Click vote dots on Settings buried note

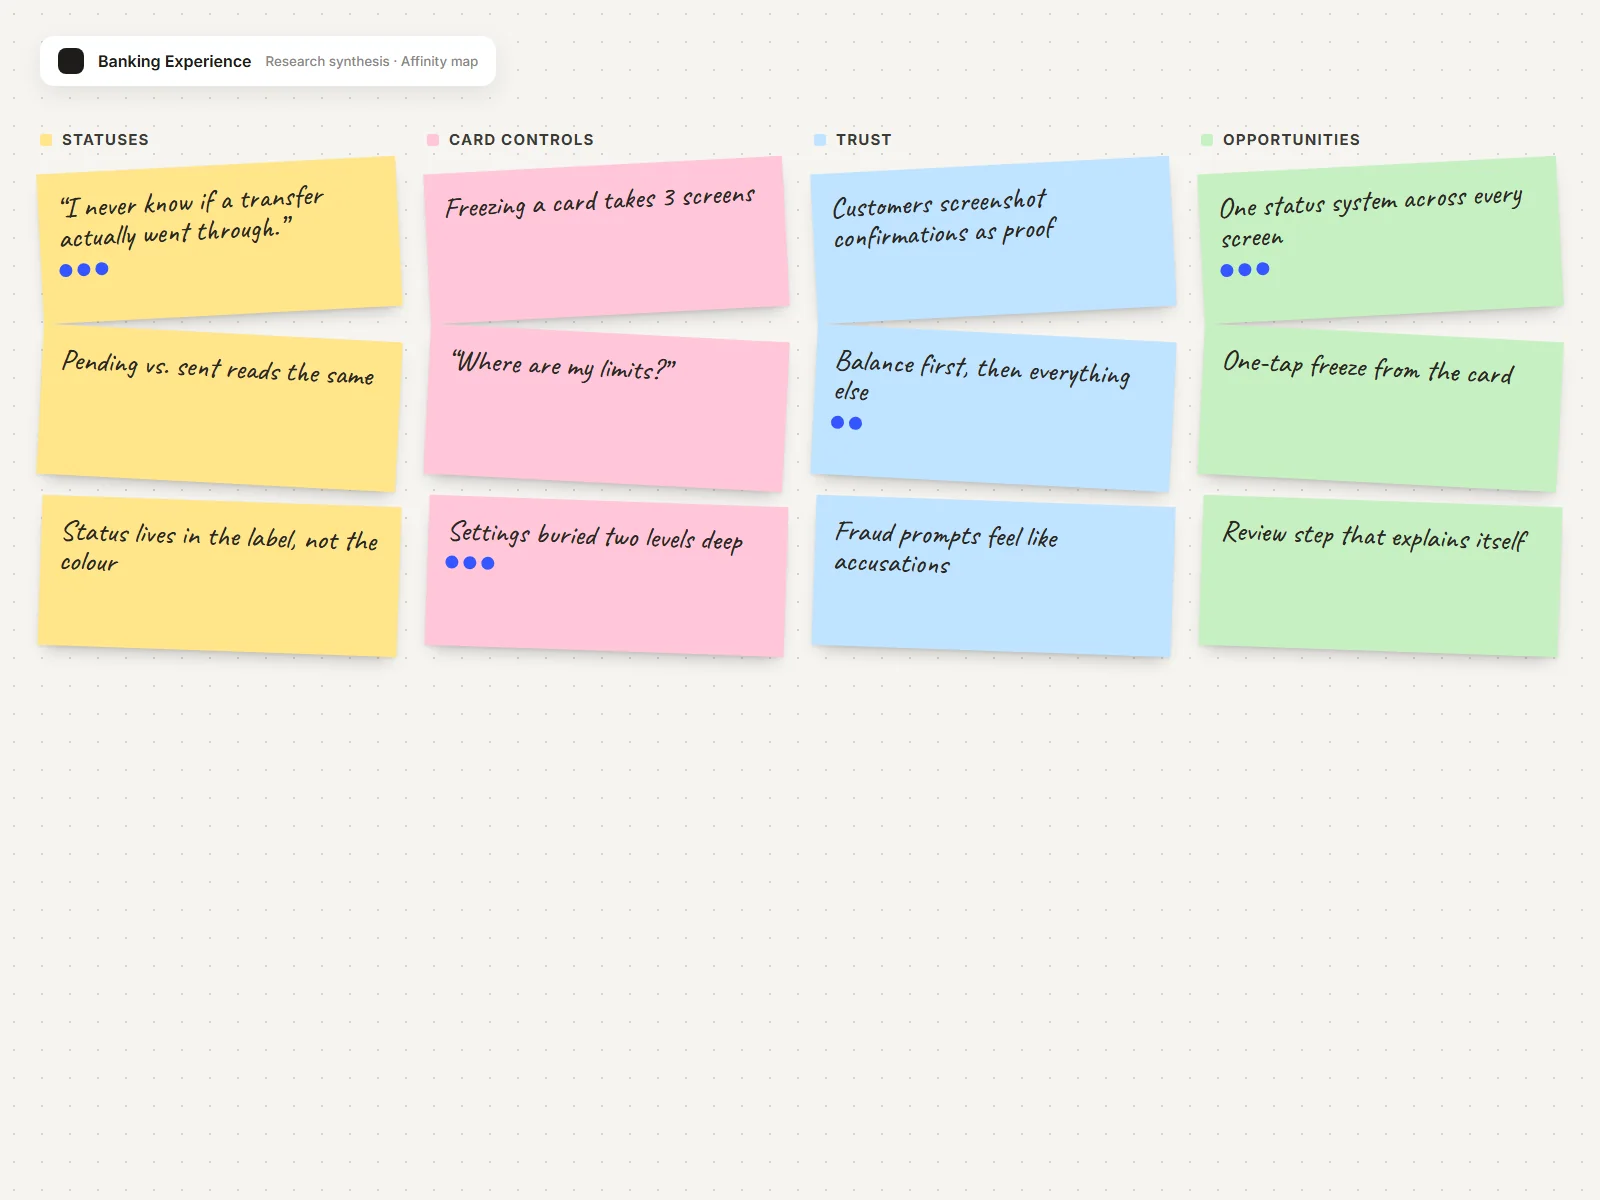click(x=470, y=563)
